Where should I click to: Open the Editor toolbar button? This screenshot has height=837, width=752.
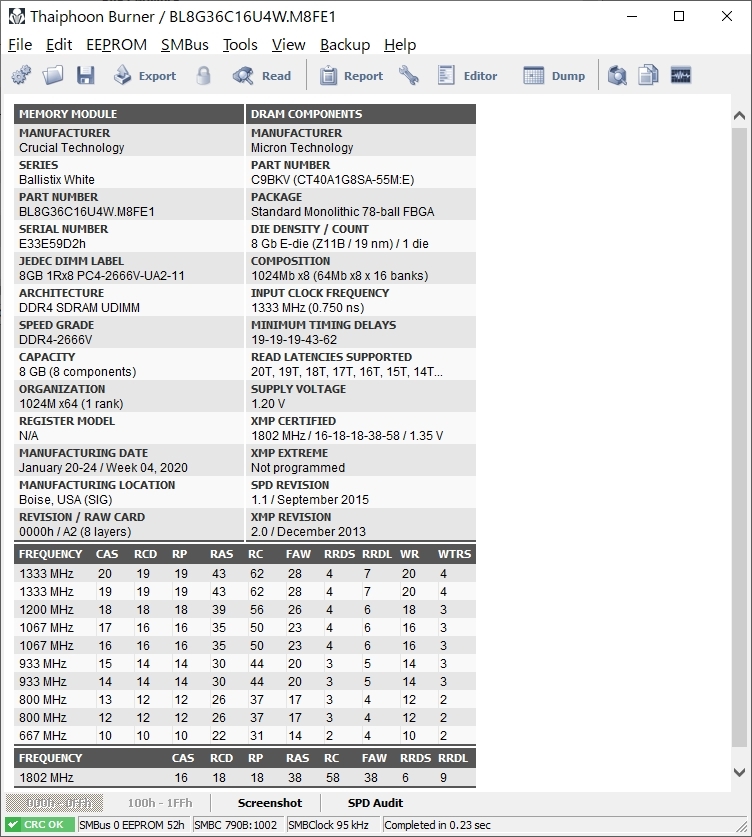[468, 75]
